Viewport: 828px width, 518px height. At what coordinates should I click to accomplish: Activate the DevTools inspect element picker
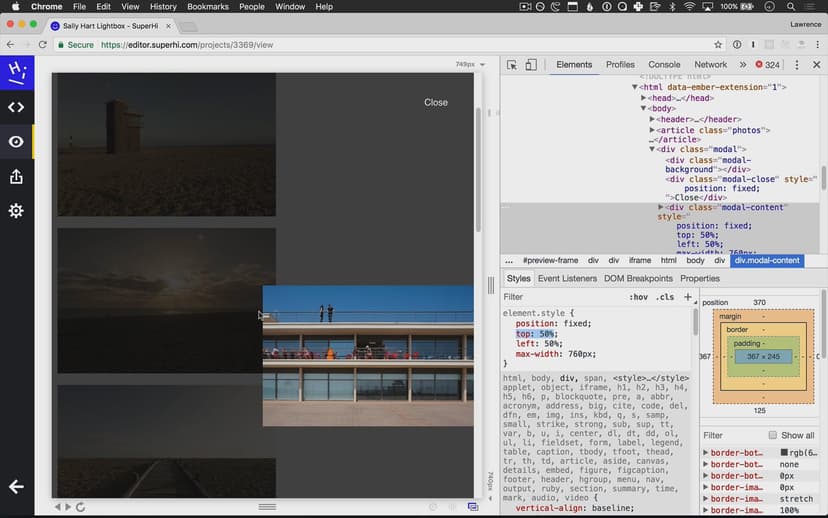coord(512,65)
